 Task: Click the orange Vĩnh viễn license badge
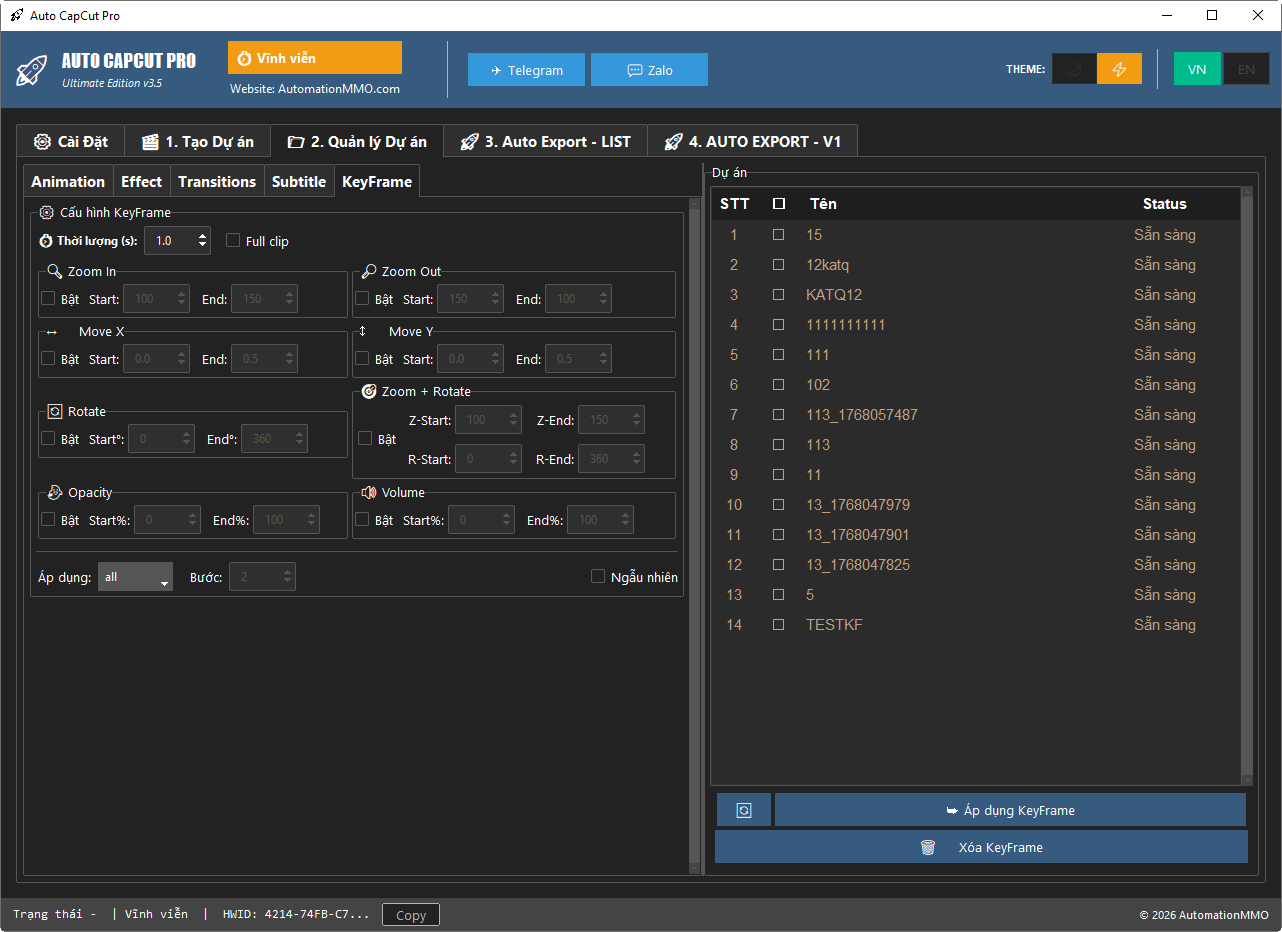315,58
